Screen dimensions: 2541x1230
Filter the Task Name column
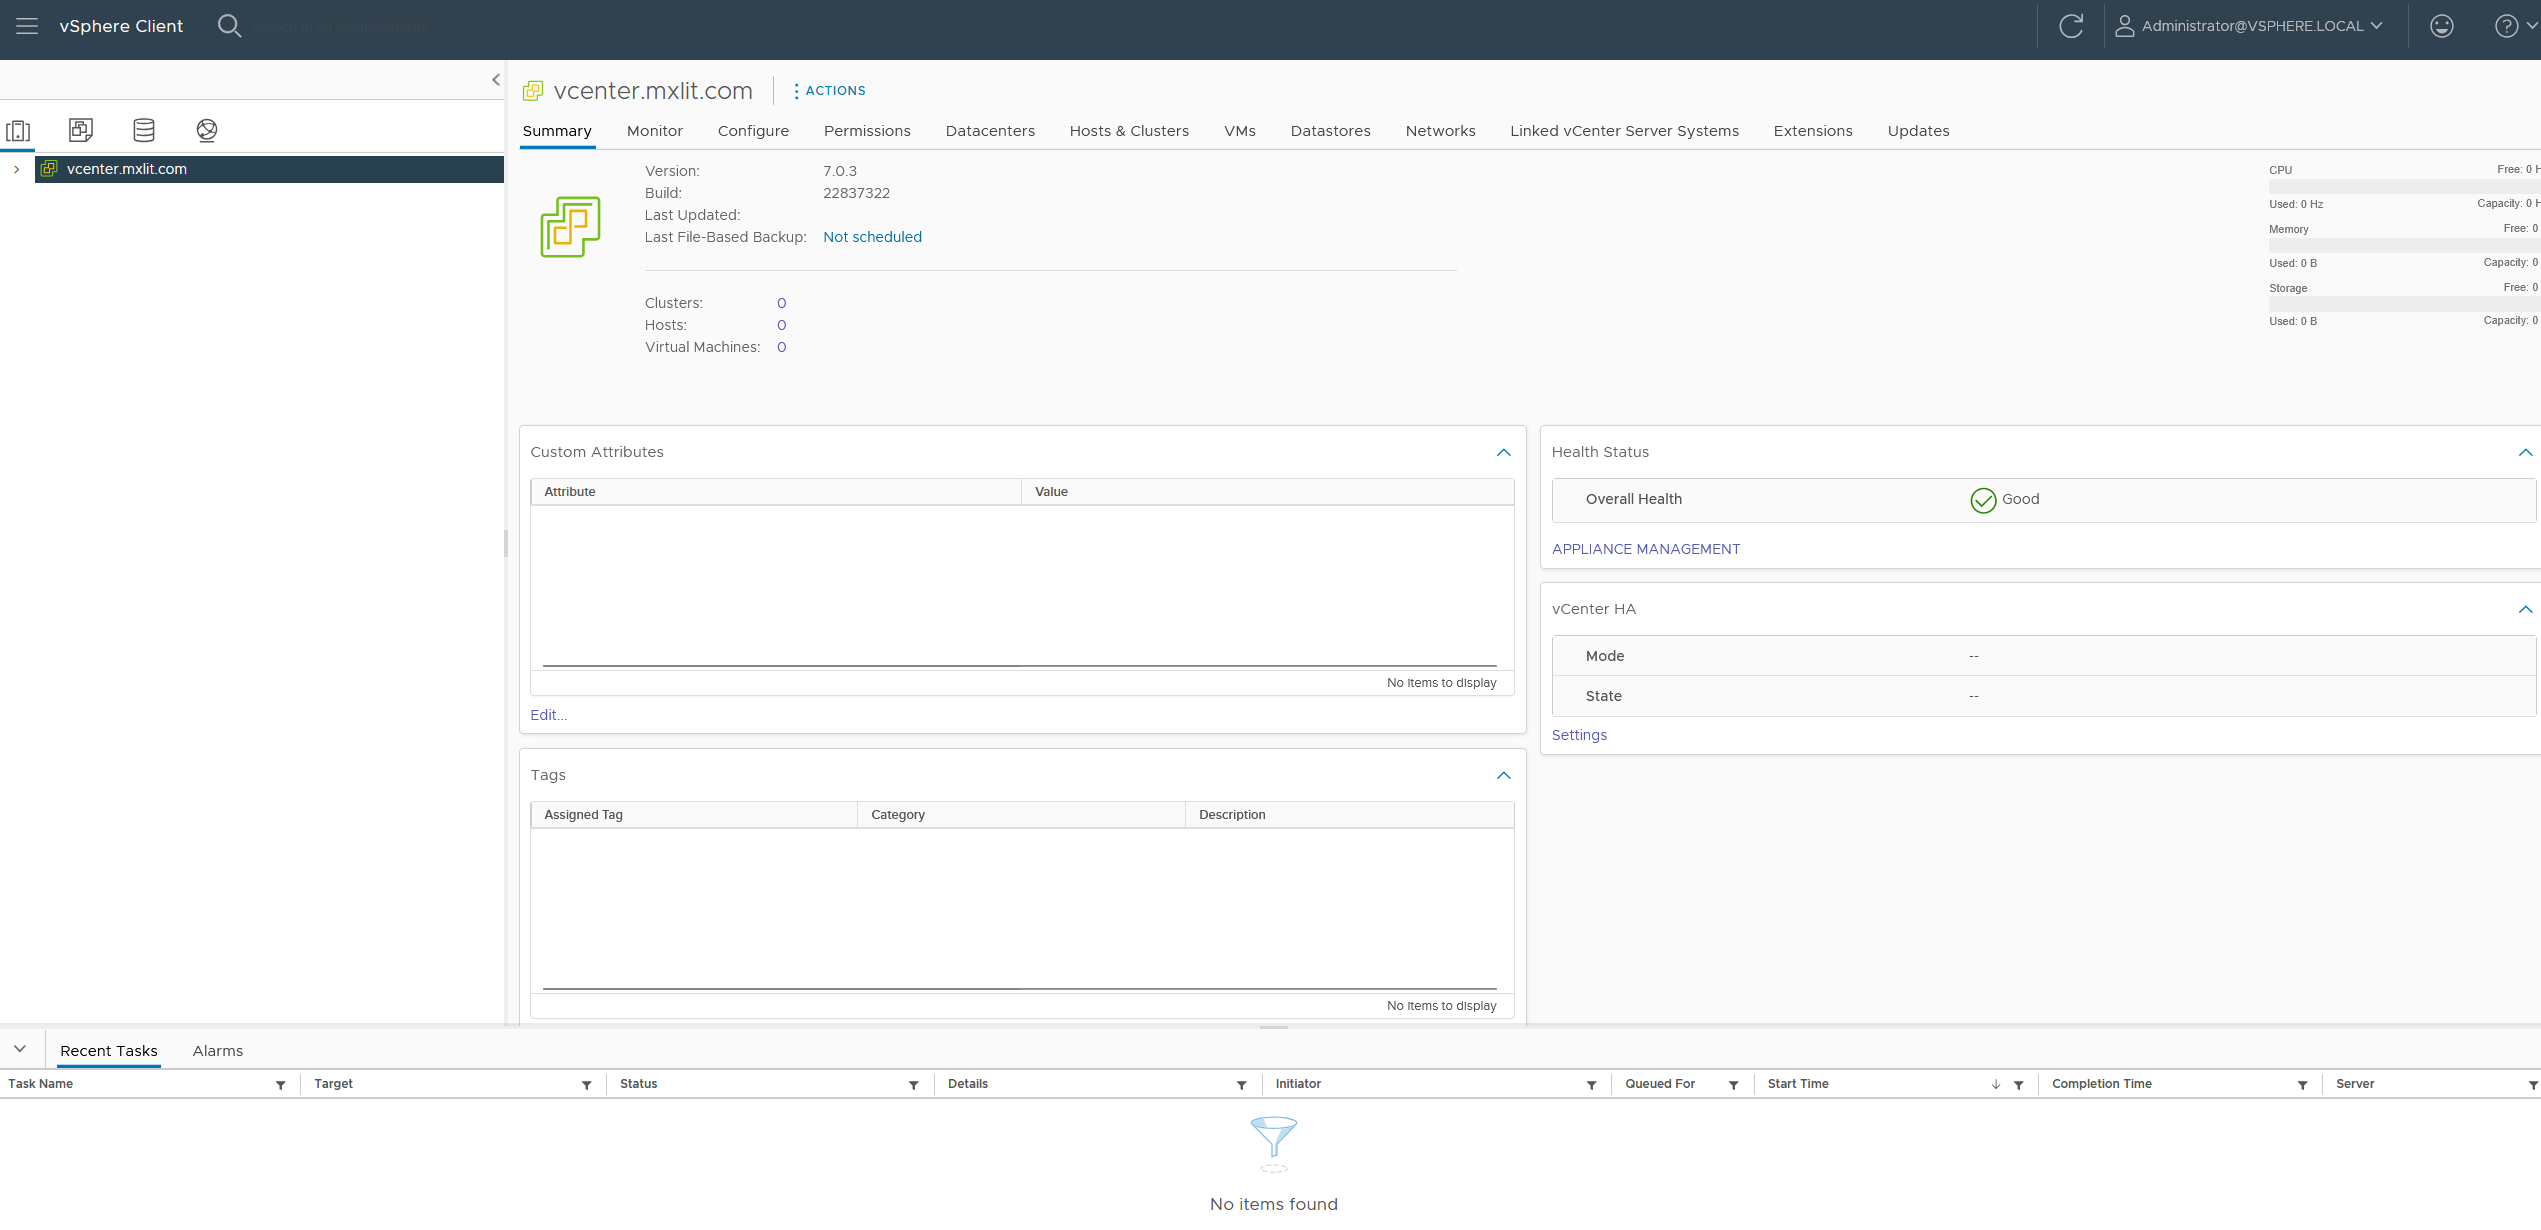[281, 1085]
